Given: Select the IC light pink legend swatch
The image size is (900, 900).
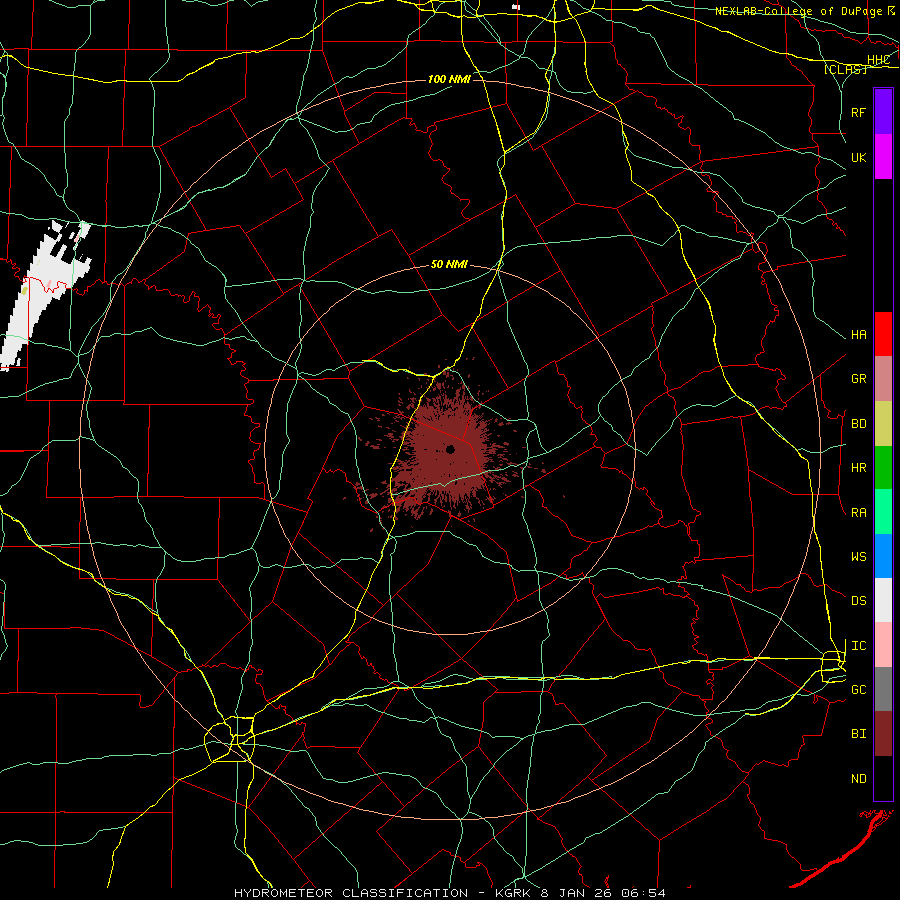Looking at the screenshot, I should click(883, 645).
